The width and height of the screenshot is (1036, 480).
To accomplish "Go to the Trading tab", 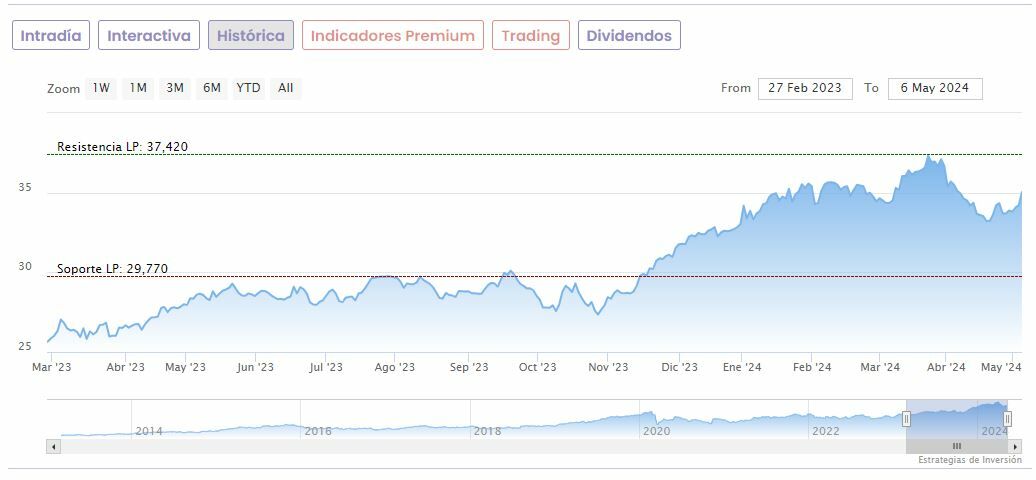I will pyautogui.click(x=530, y=36).
